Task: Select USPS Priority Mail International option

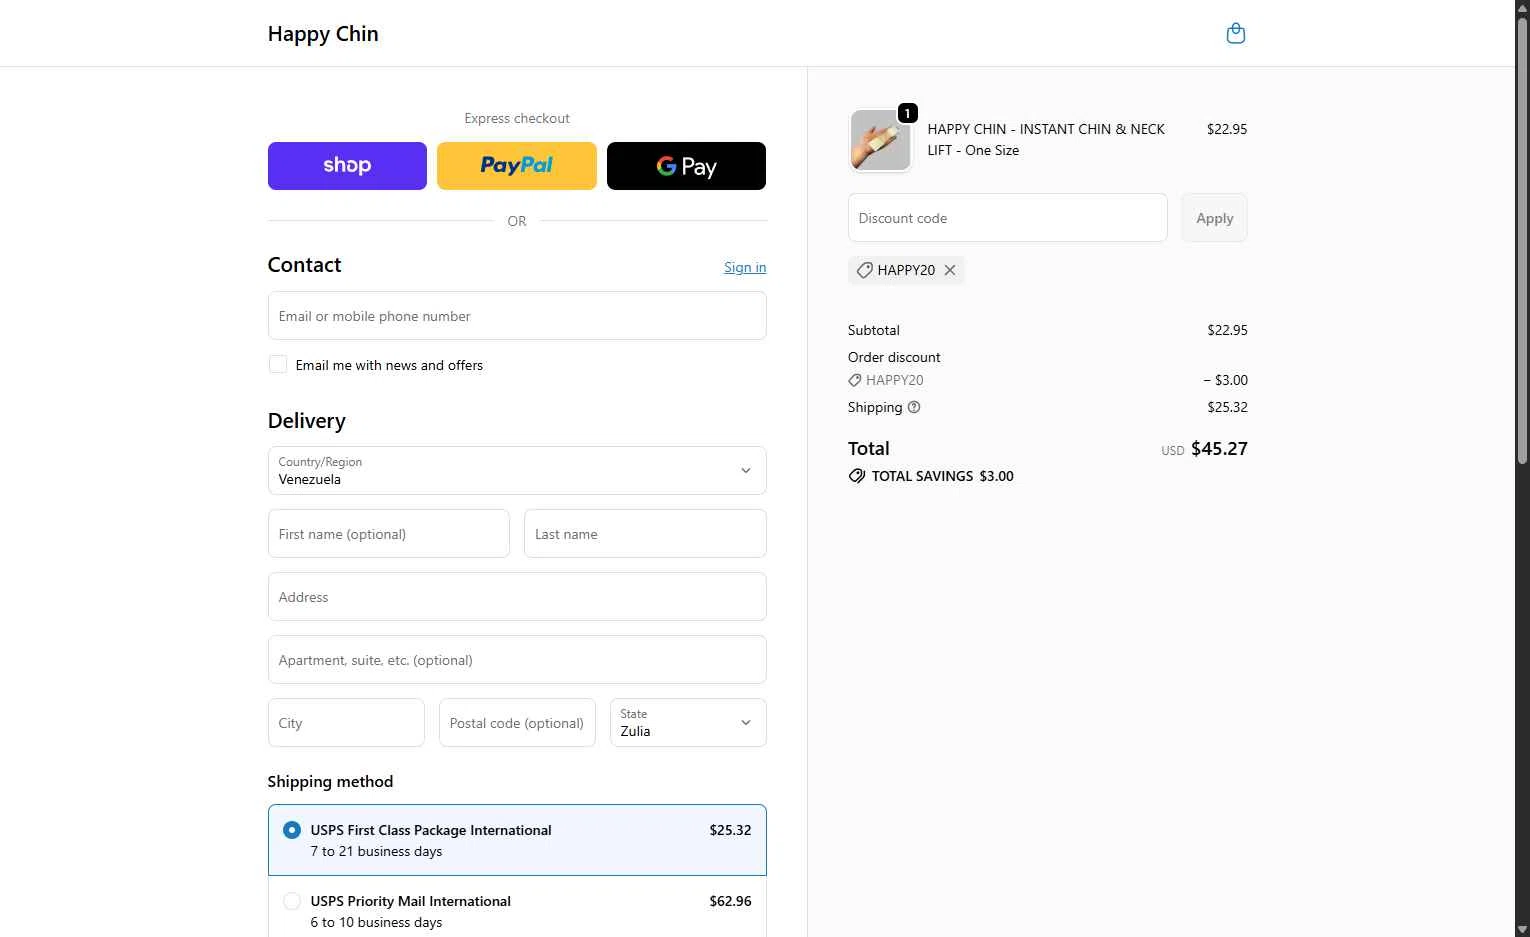Action: click(x=517, y=908)
